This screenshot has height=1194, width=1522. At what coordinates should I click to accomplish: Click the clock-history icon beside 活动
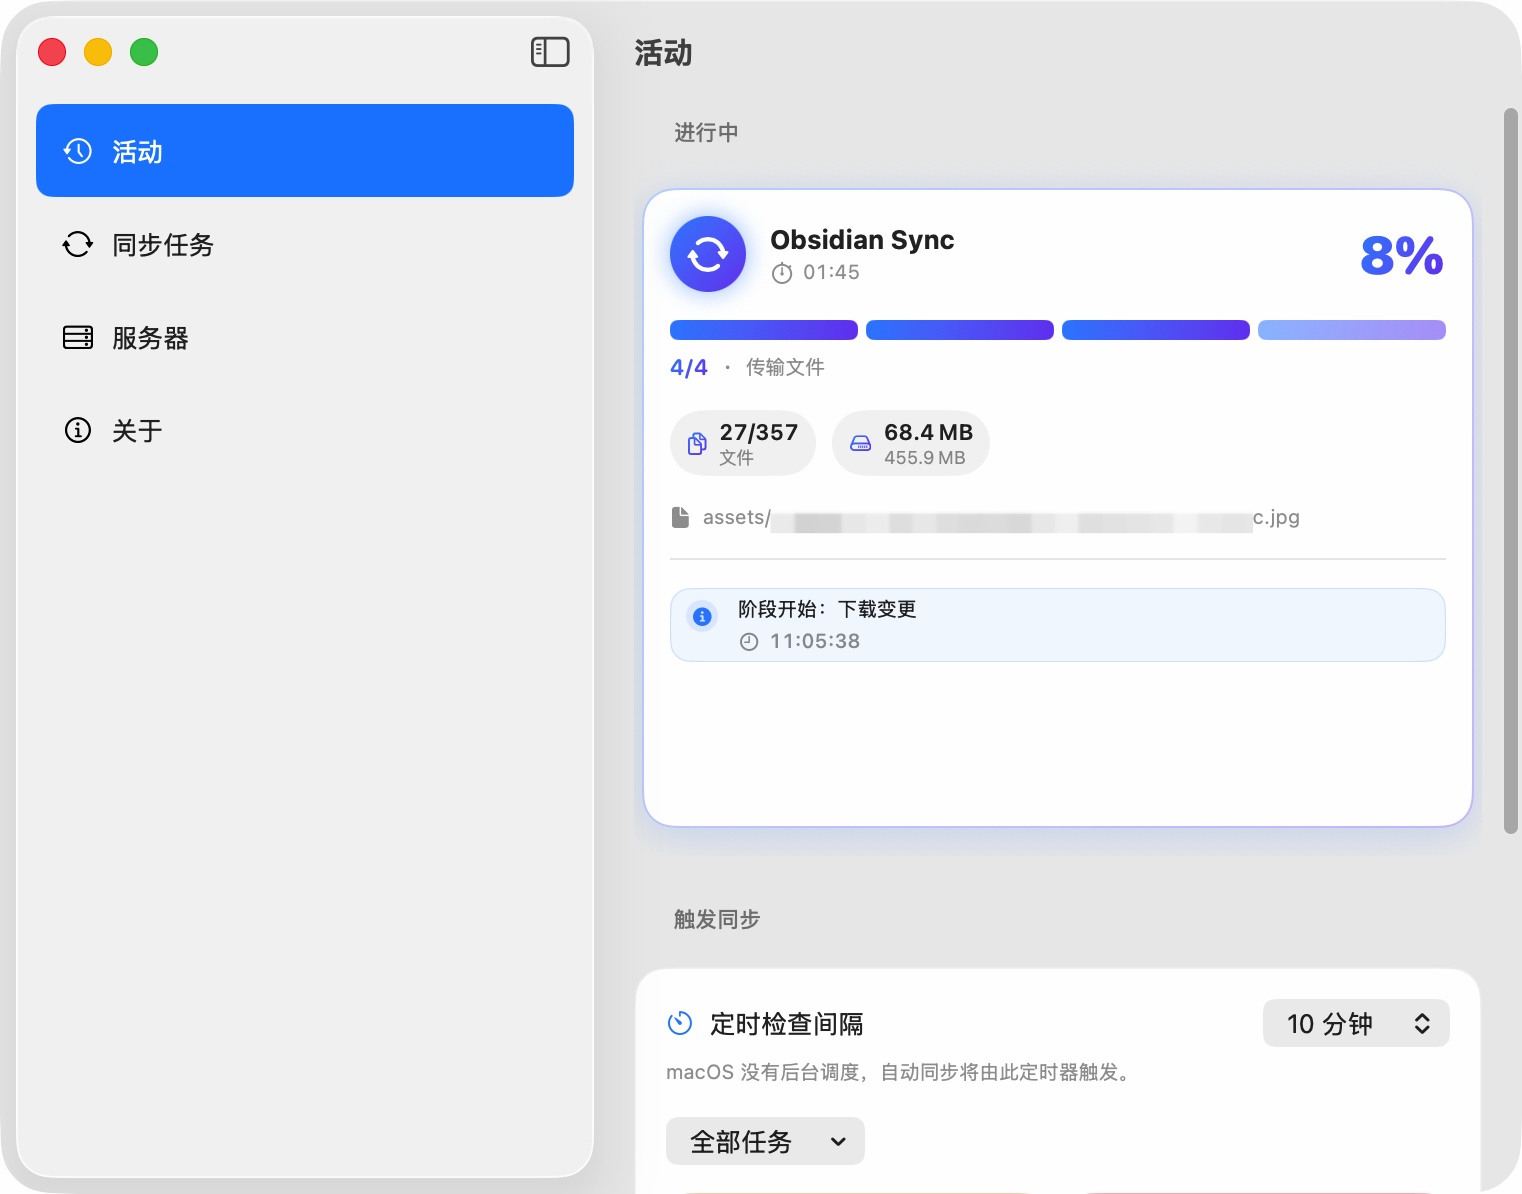point(78,151)
